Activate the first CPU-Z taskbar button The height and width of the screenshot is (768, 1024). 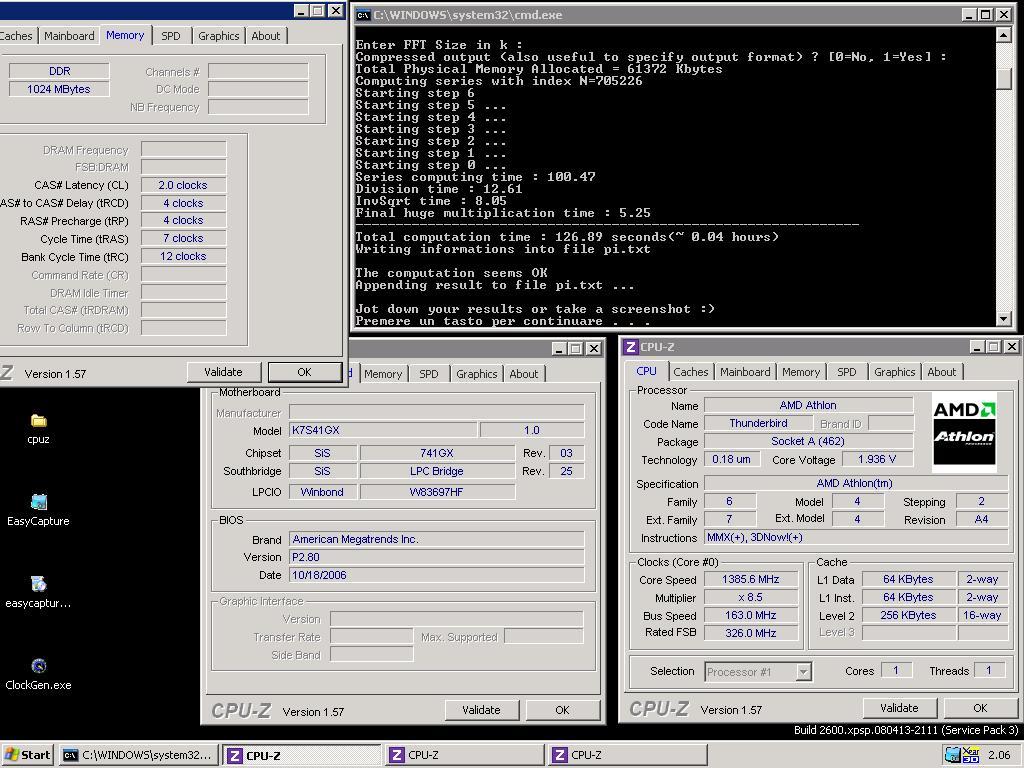[x=301, y=755]
